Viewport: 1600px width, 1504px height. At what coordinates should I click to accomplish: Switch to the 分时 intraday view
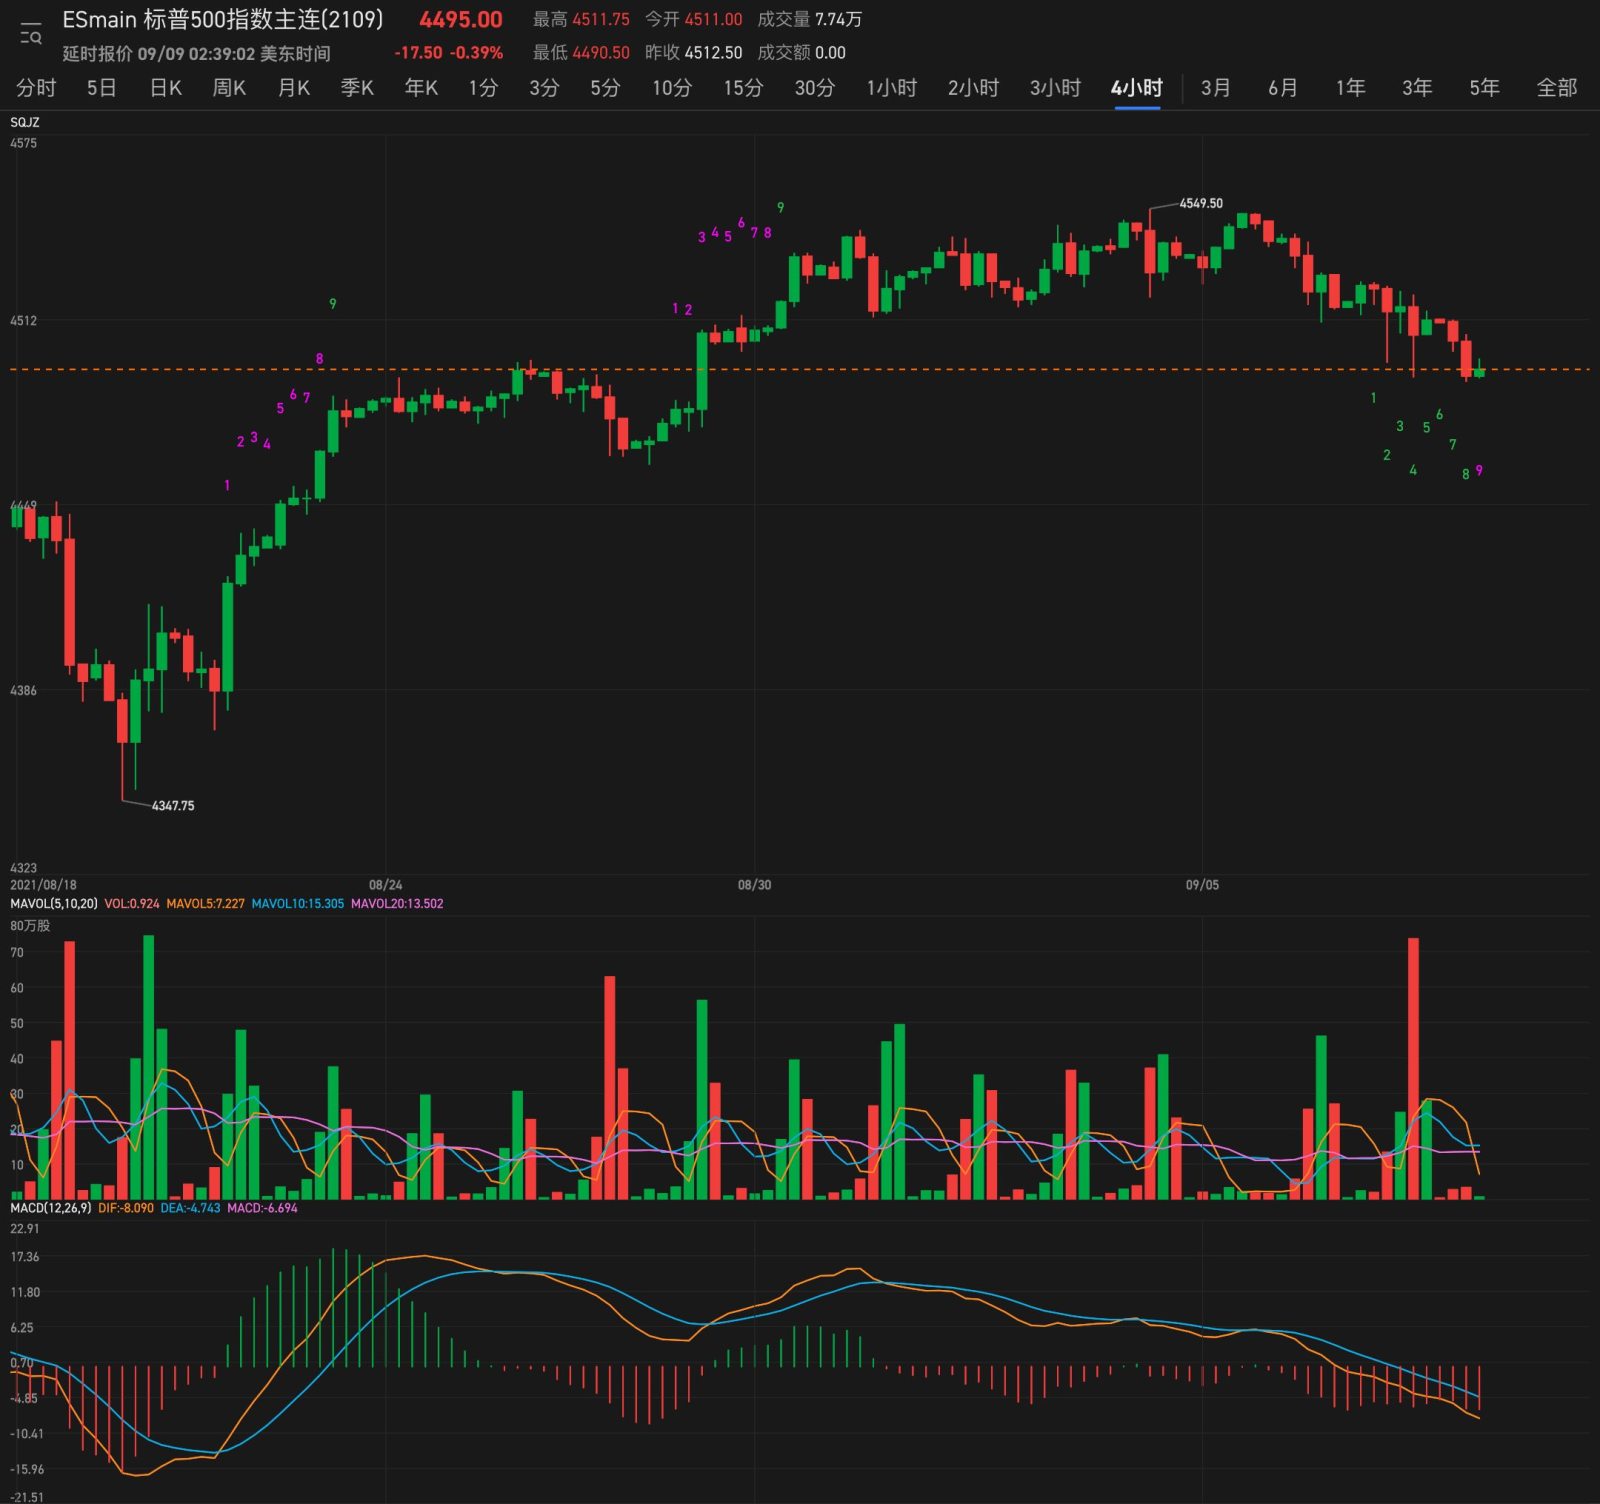click(36, 88)
